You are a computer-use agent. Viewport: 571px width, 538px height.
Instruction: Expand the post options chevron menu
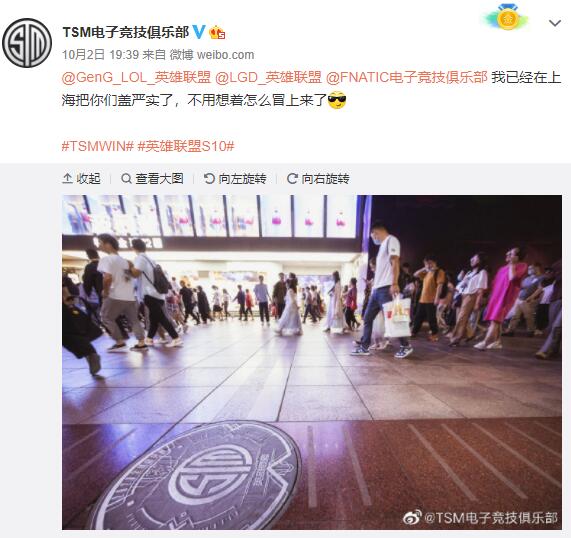point(555,23)
